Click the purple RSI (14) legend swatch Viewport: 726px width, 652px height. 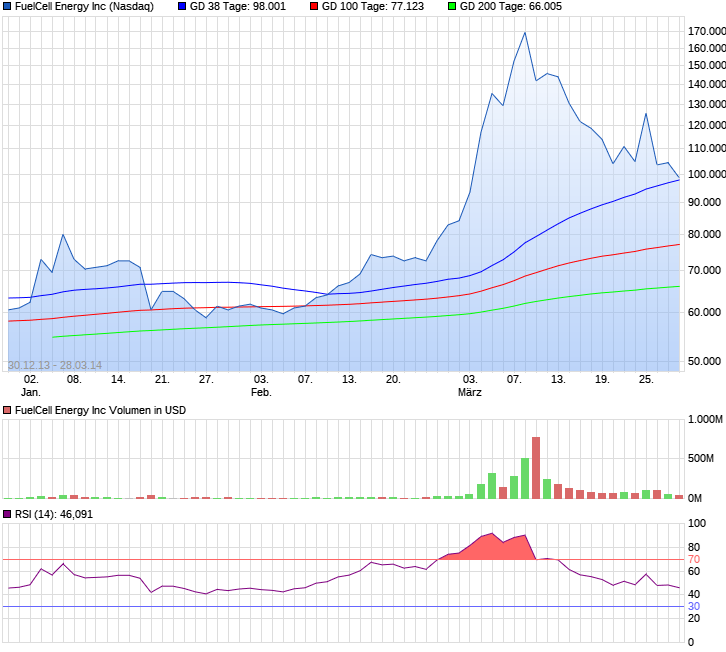(7, 514)
